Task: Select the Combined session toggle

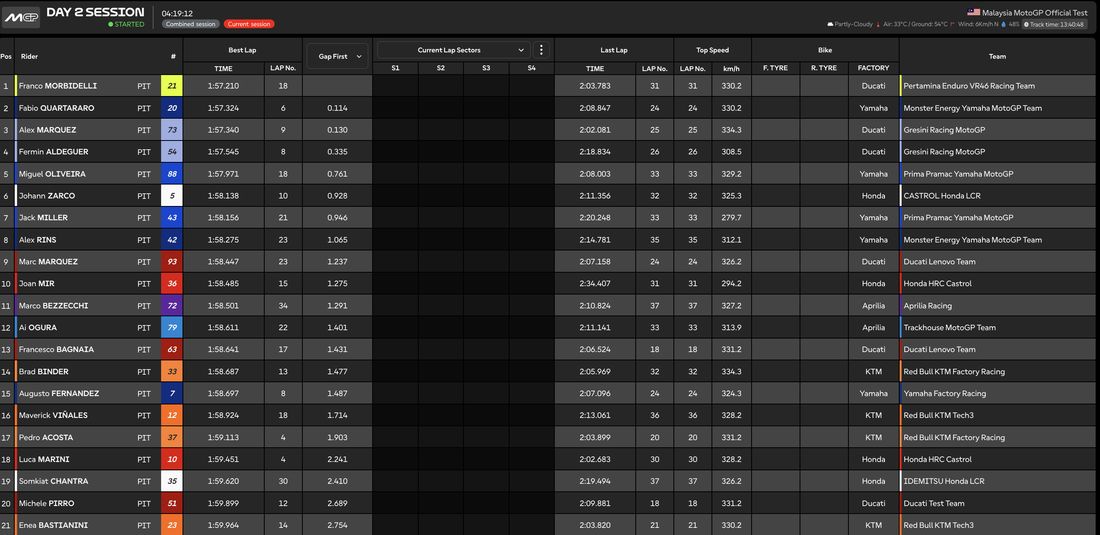Action: click(x=191, y=24)
